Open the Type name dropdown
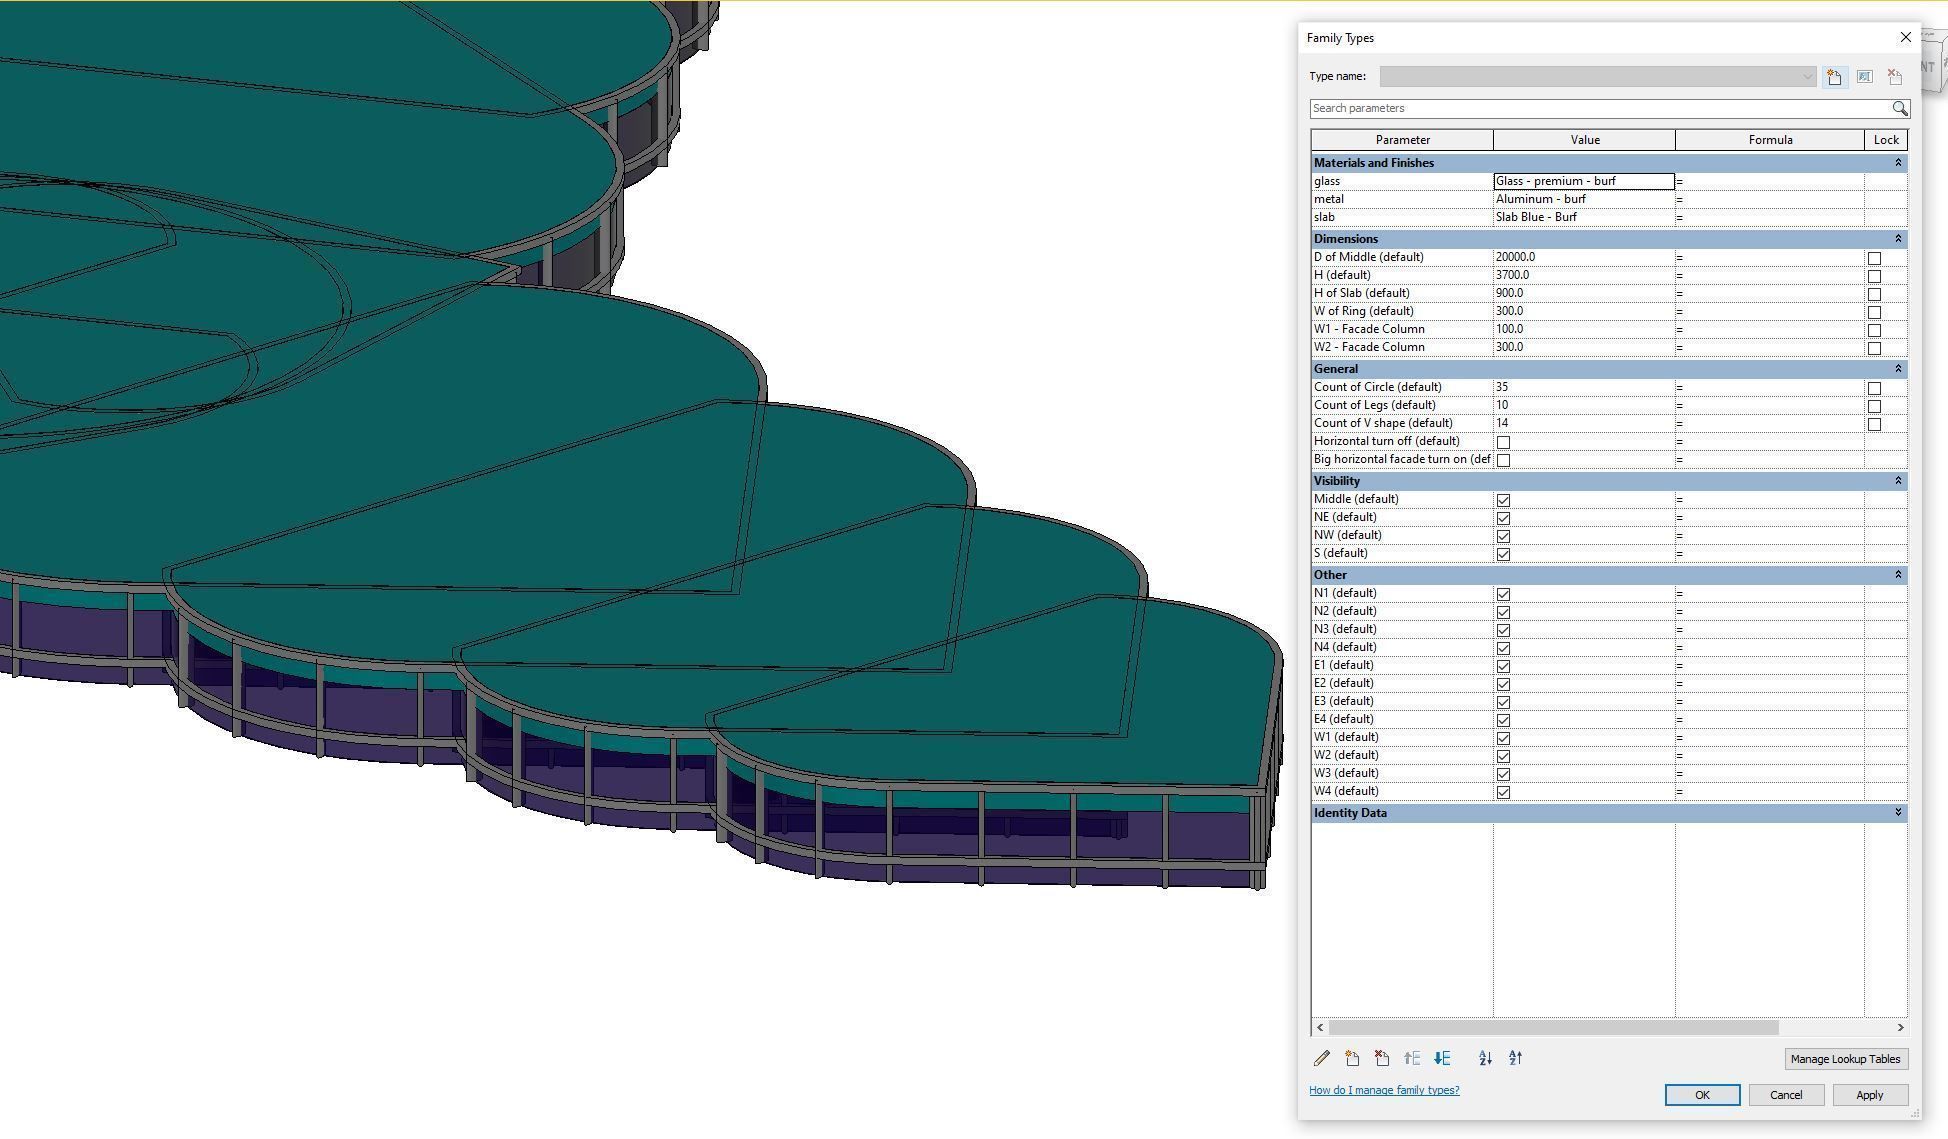1948x1139 pixels. tap(1807, 77)
